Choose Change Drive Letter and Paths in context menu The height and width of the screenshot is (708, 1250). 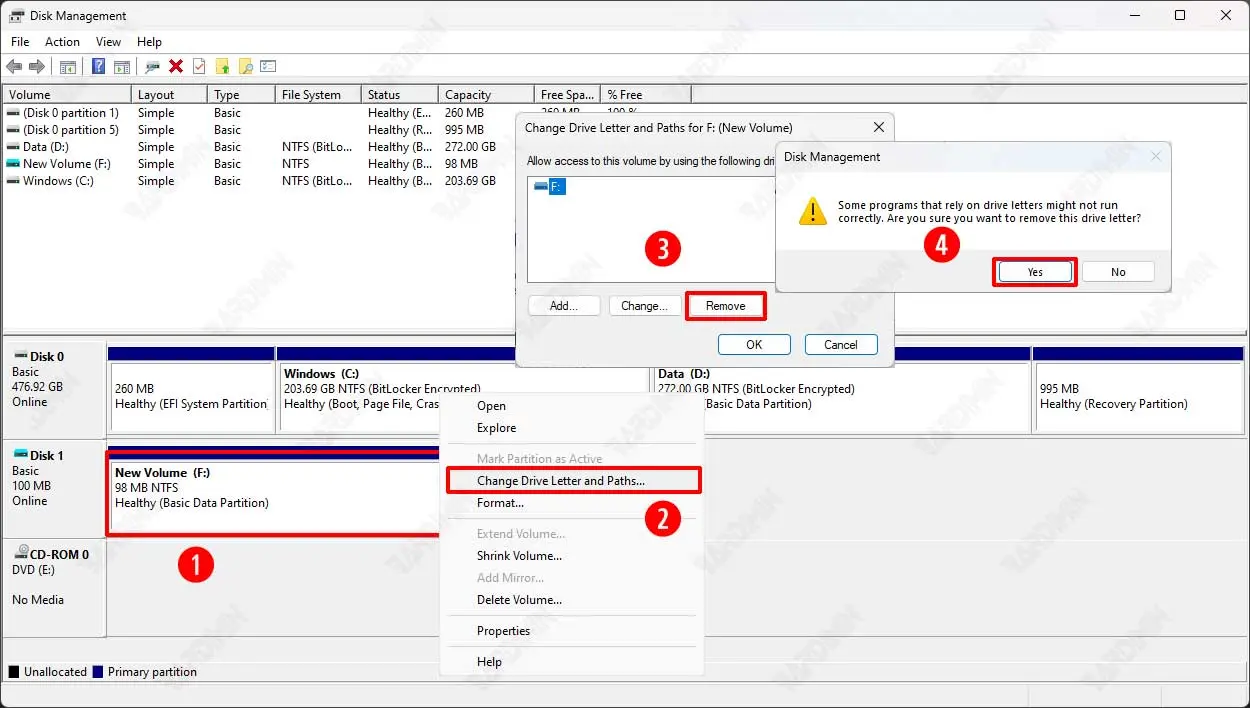point(560,481)
